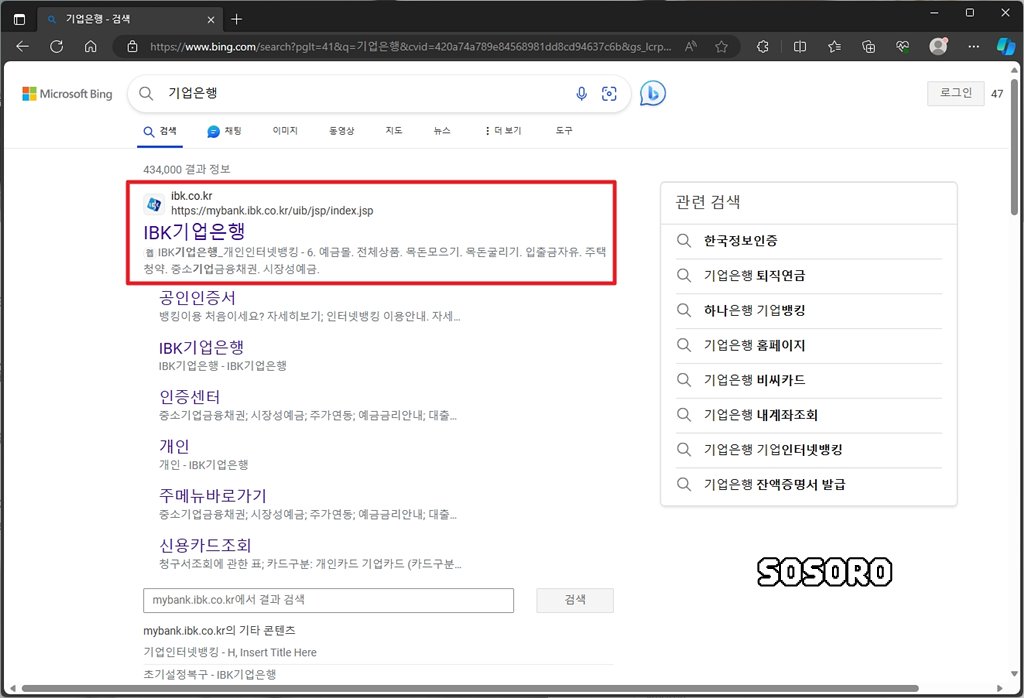Select the 검색 tab
This screenshot has width=1024, height=698.
(x=161, y=131)
